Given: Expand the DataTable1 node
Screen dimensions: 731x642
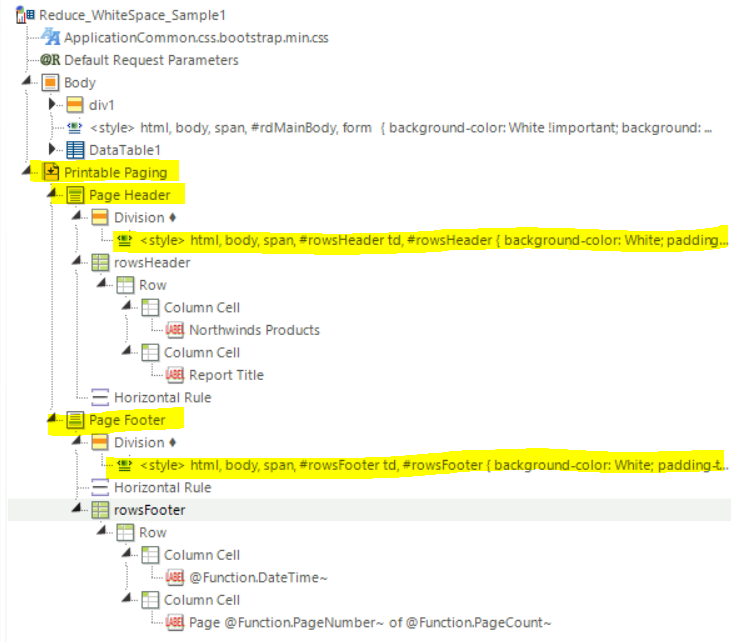Looking at the screenshot, I should [52, 149].
